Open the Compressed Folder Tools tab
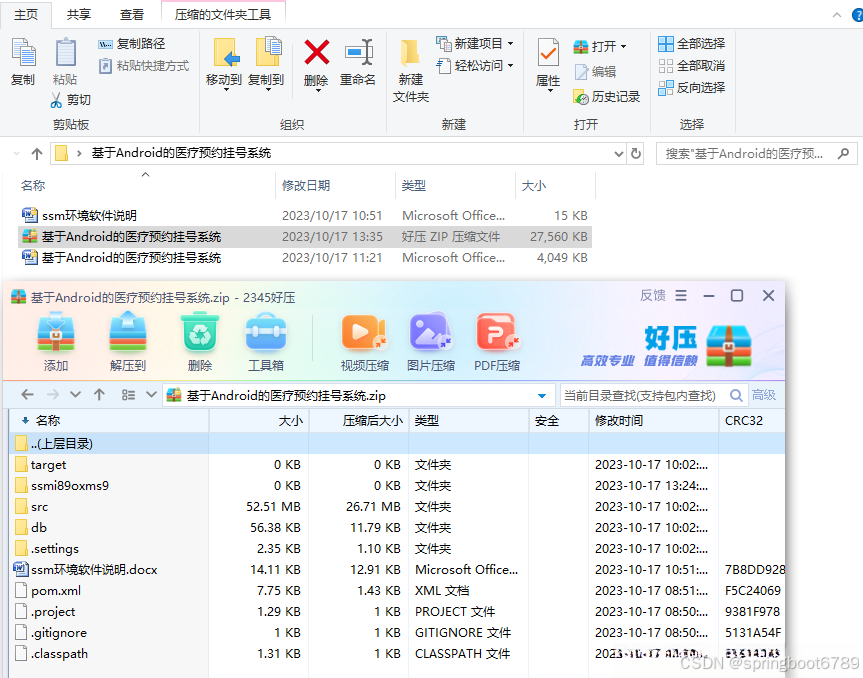Image resolution: width=863 pixels, height=678 pixels. pos(223,15)
